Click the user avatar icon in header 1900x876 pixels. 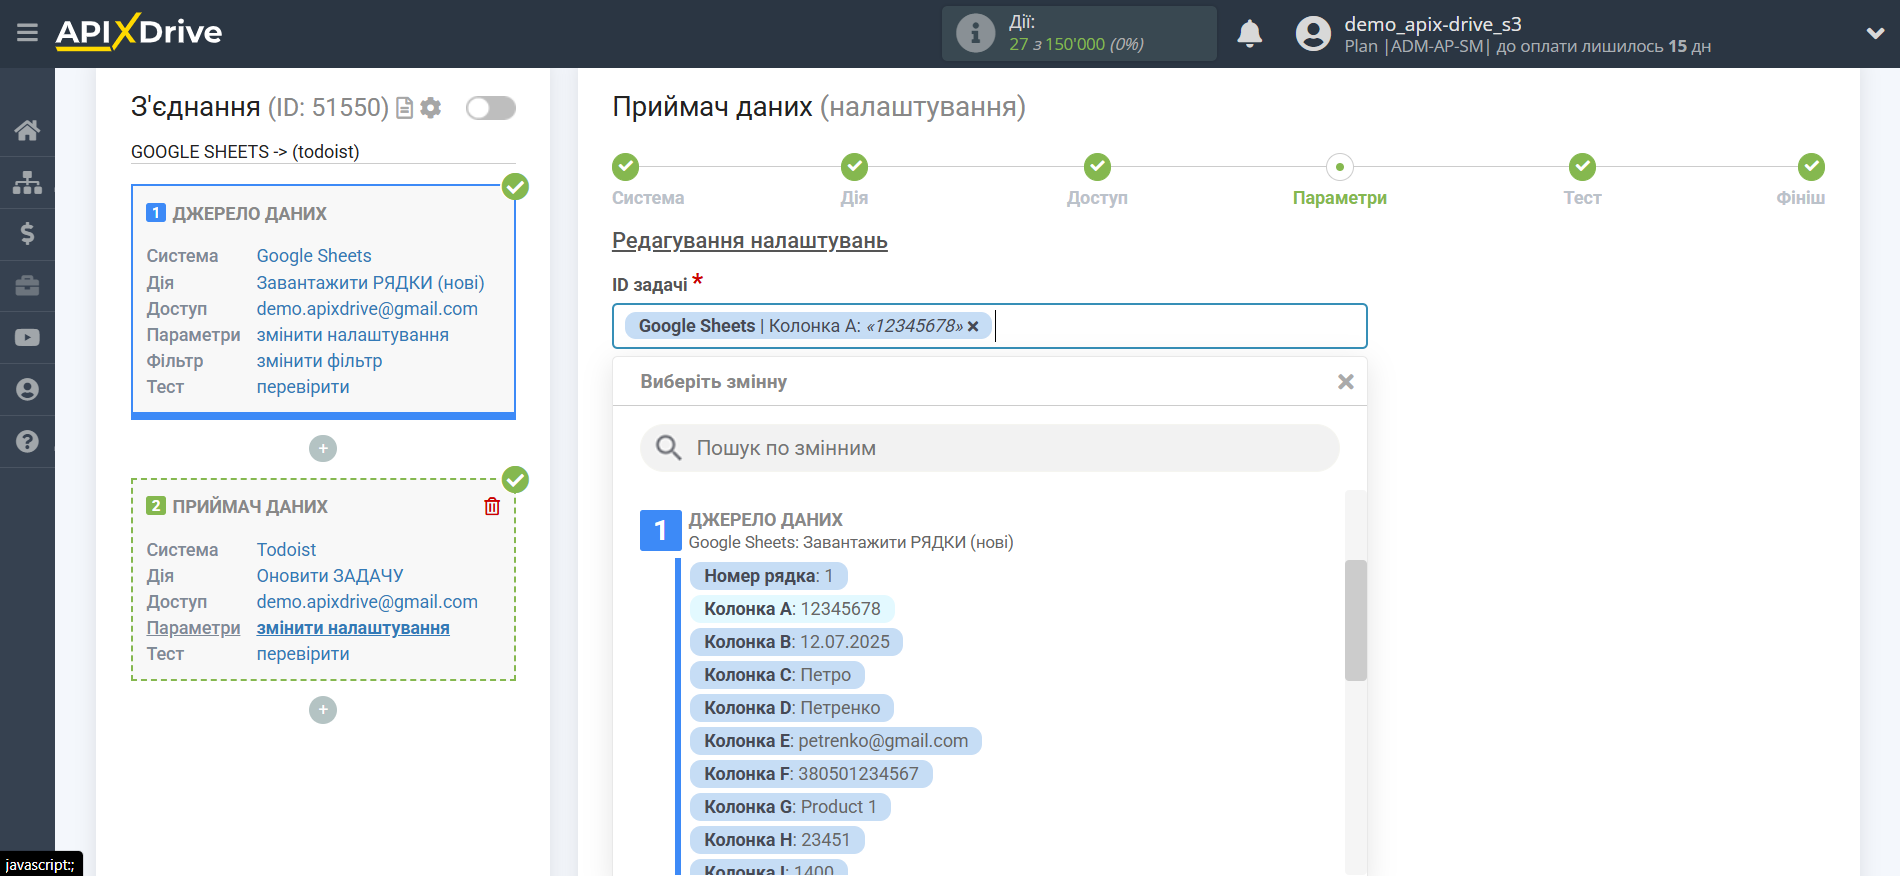coord(1313,33)
